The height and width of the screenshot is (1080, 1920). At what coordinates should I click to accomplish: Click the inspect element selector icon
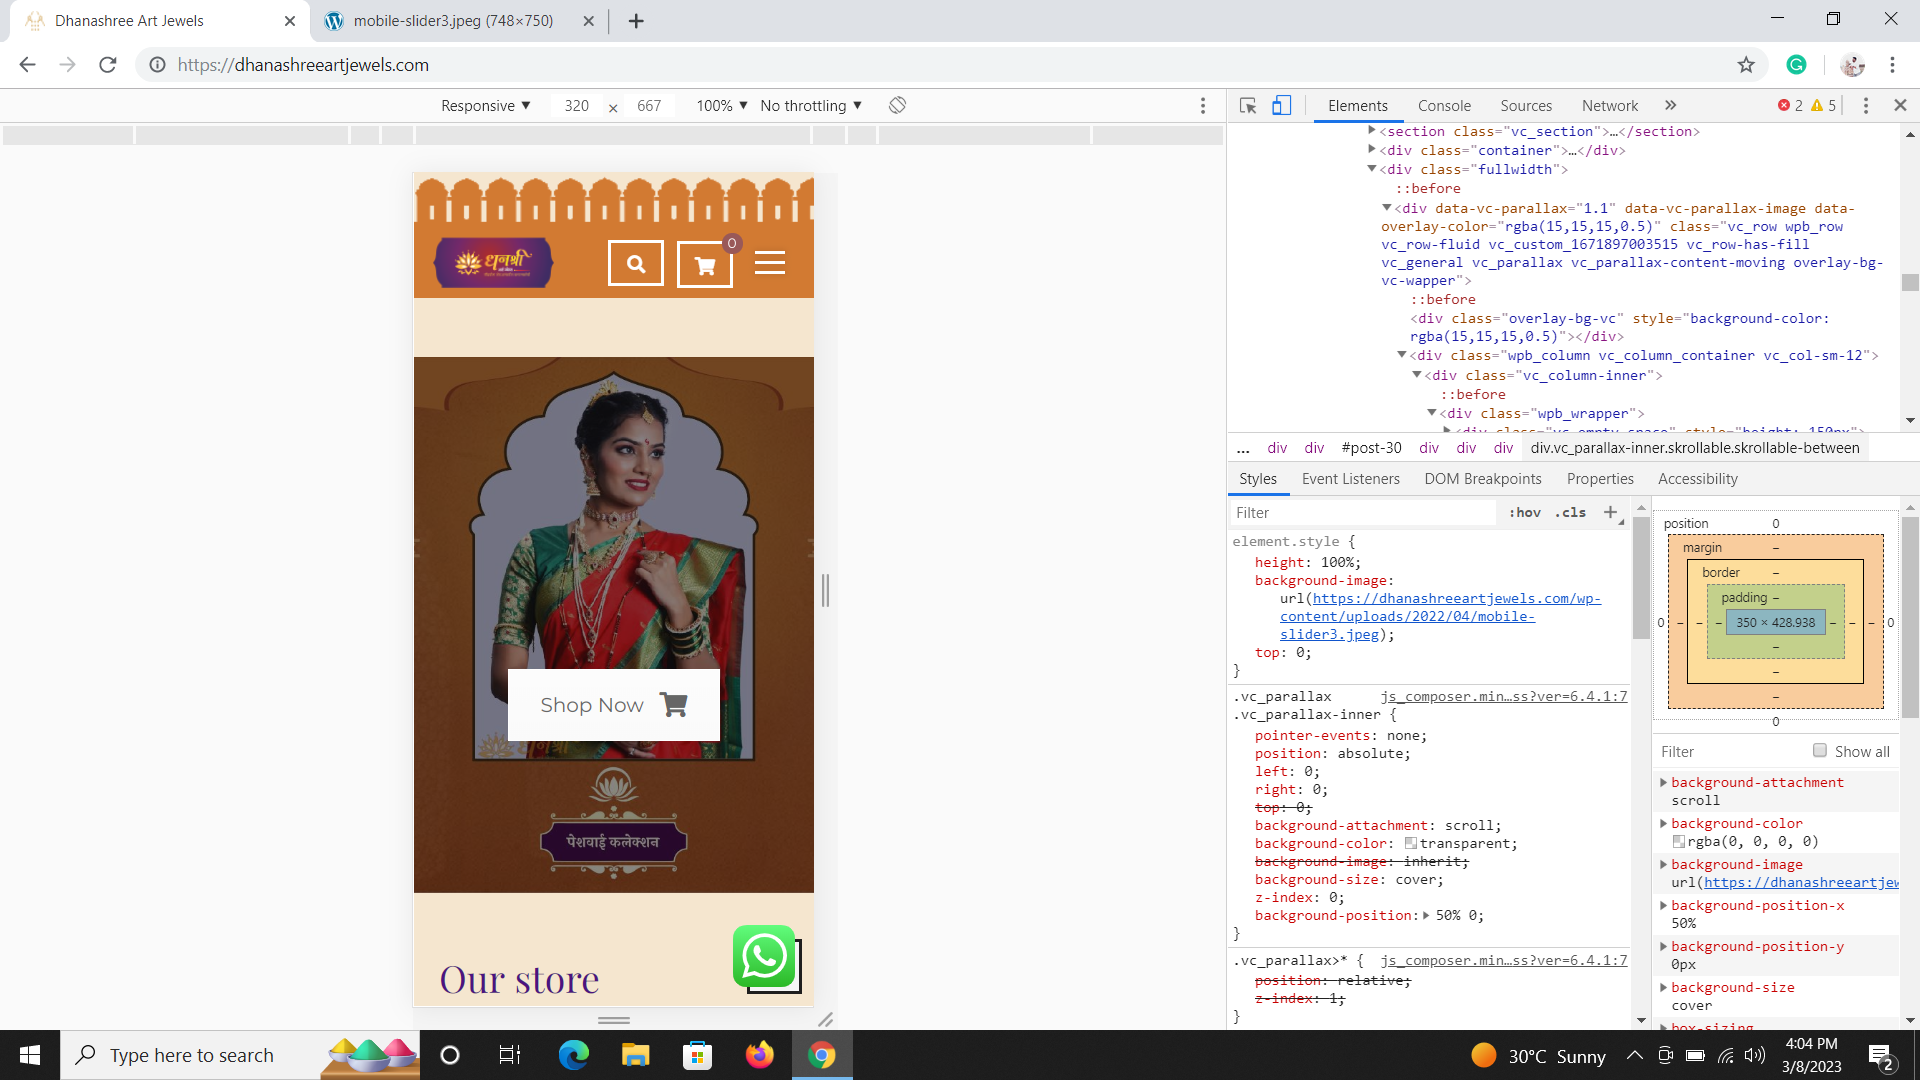point(1248,106)
